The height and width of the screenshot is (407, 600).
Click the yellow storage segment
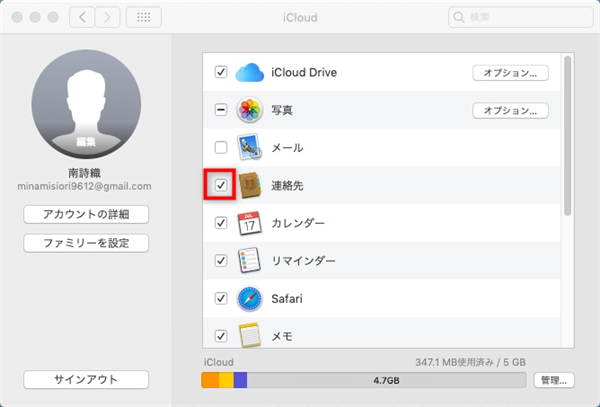point(226,380)
